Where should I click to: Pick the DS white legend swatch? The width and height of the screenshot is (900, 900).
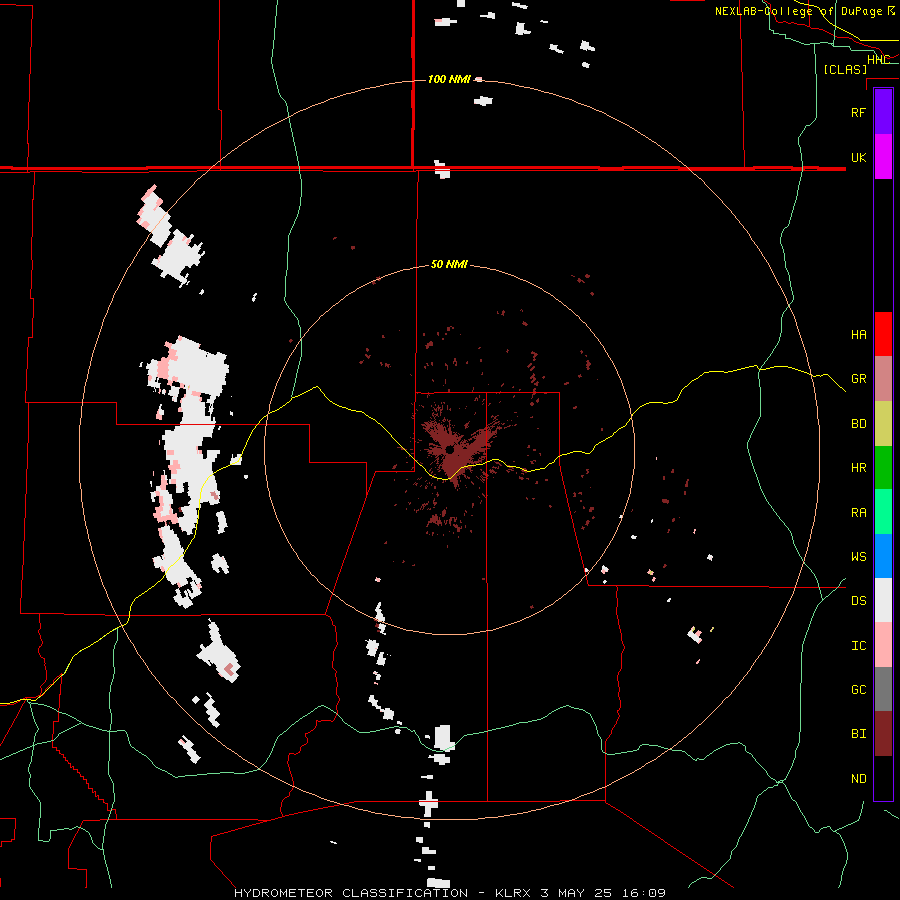pyautogui.click(x=883, y=600)
